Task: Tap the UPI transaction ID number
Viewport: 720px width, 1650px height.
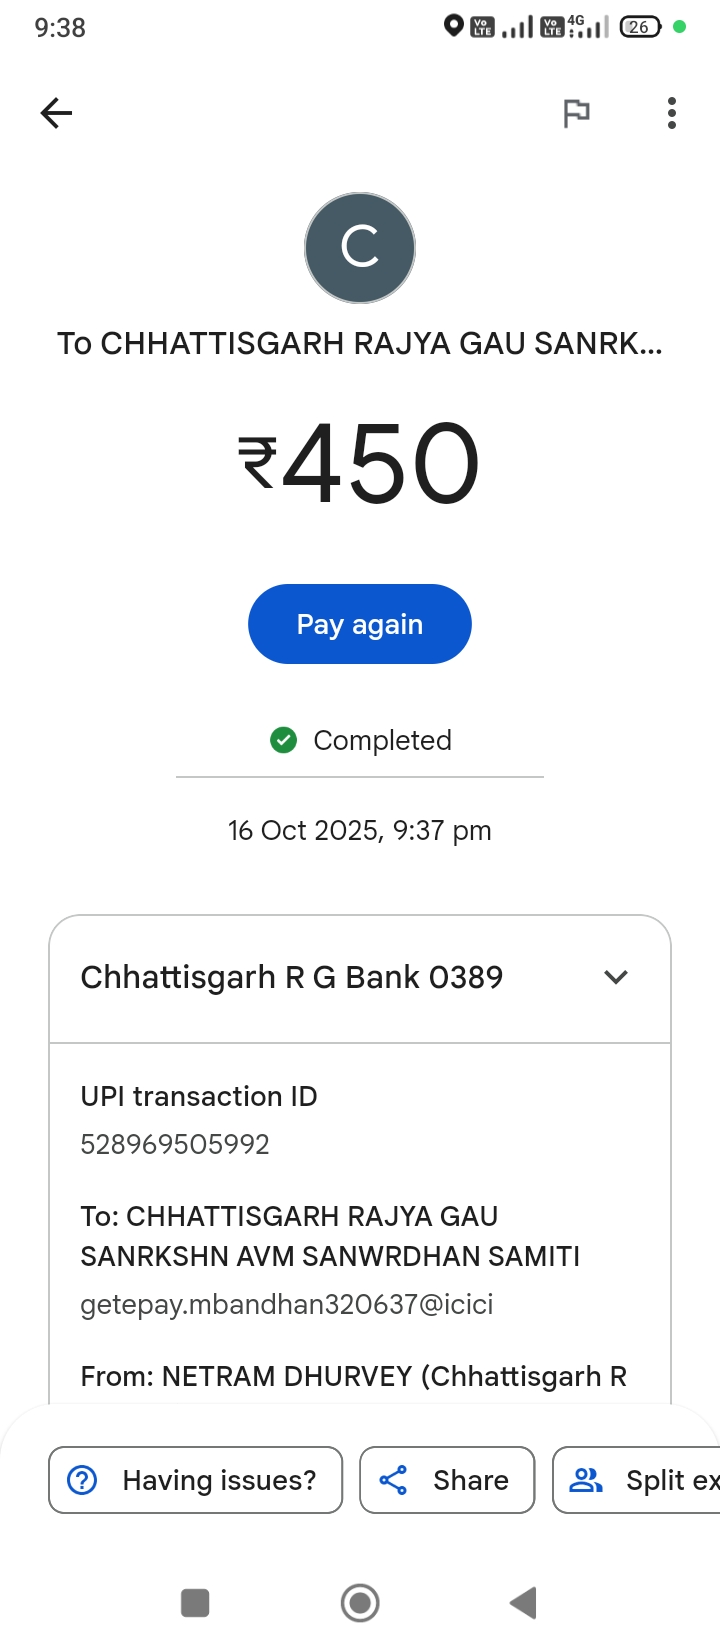Action: coord(175,1144)
